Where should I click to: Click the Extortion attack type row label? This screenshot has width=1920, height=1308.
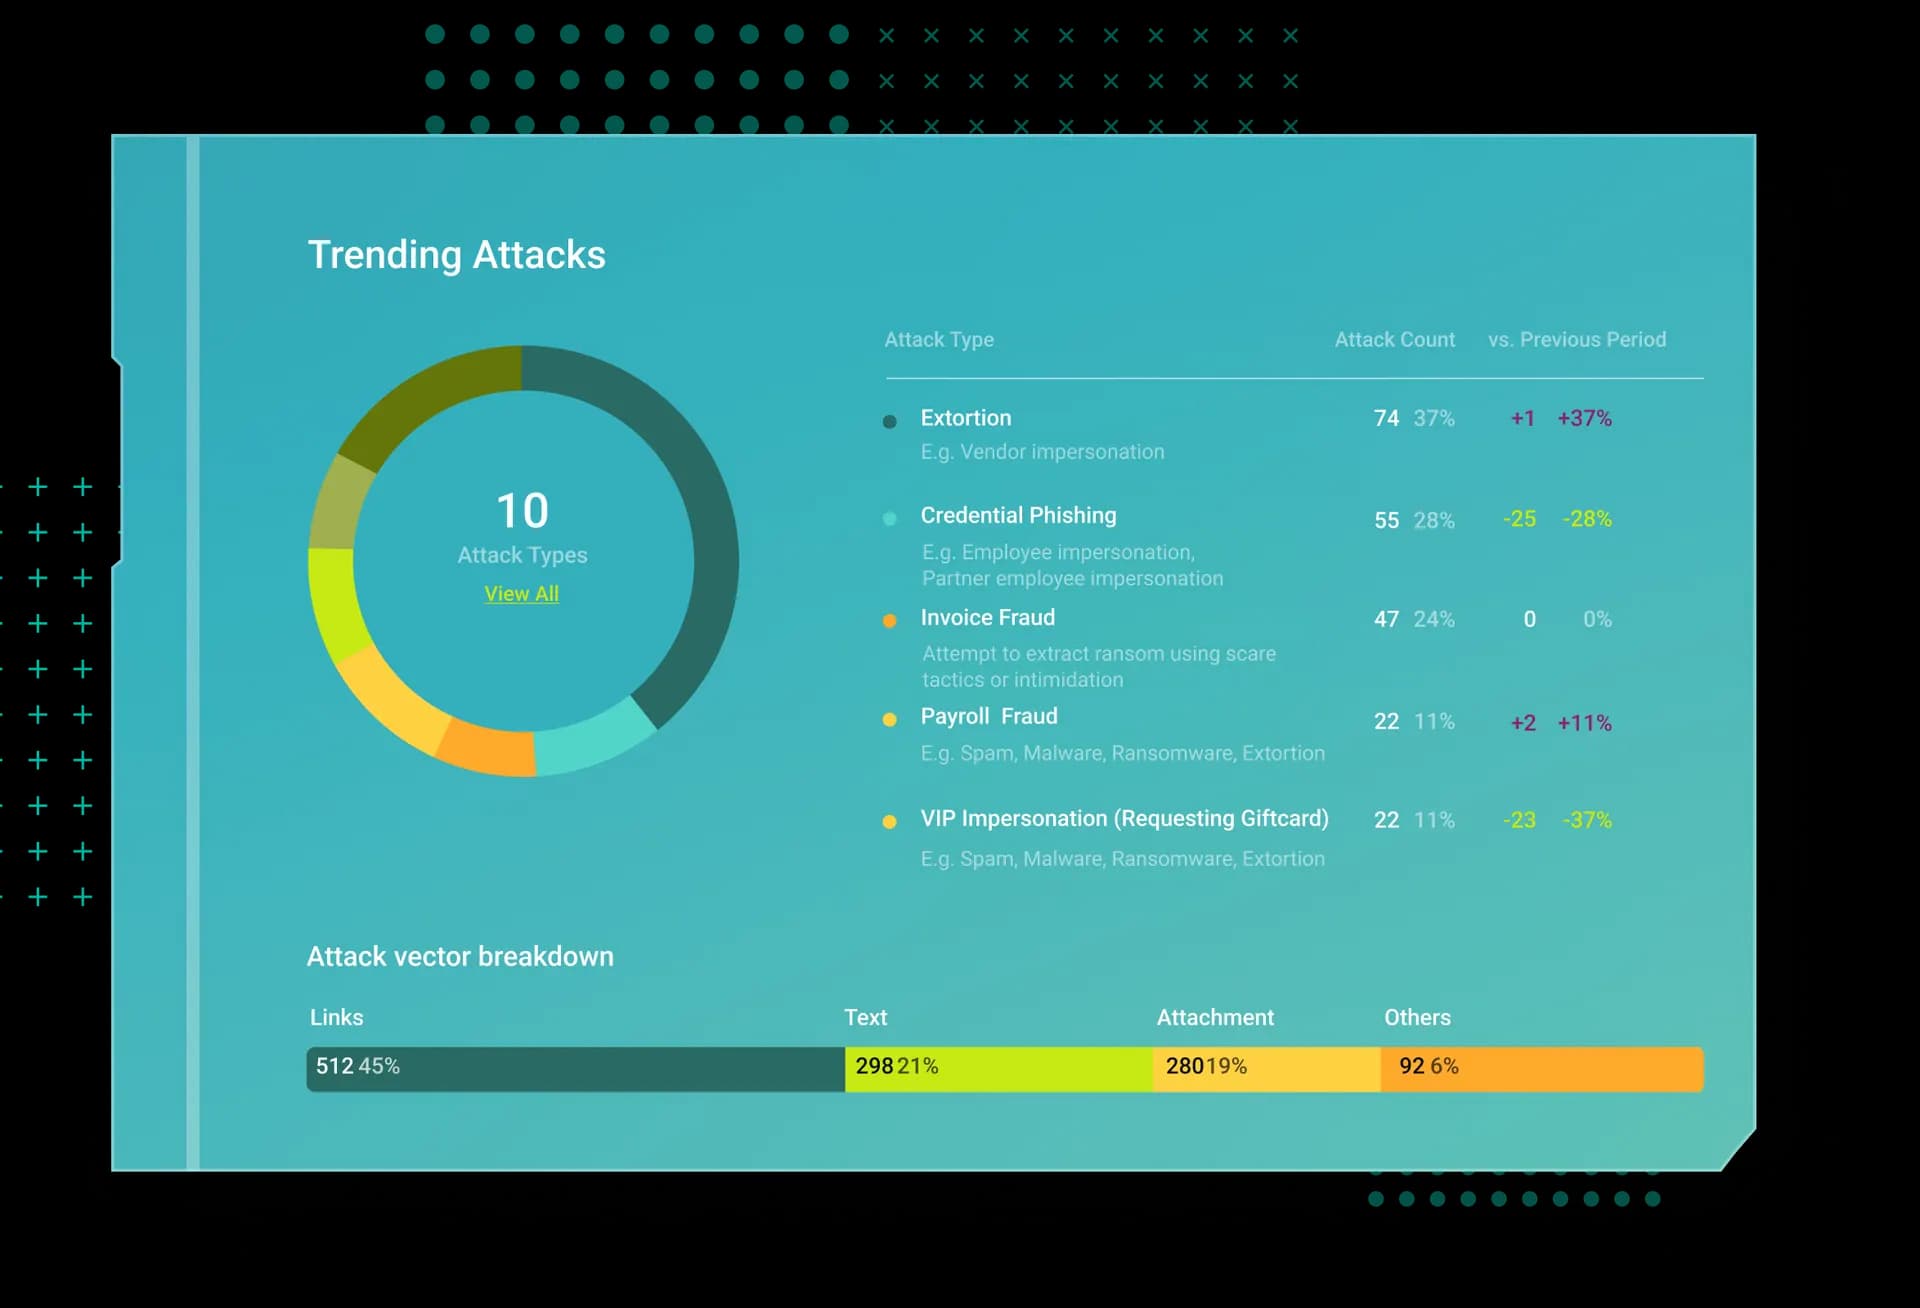pyautogui.click(x=965, y=418)
